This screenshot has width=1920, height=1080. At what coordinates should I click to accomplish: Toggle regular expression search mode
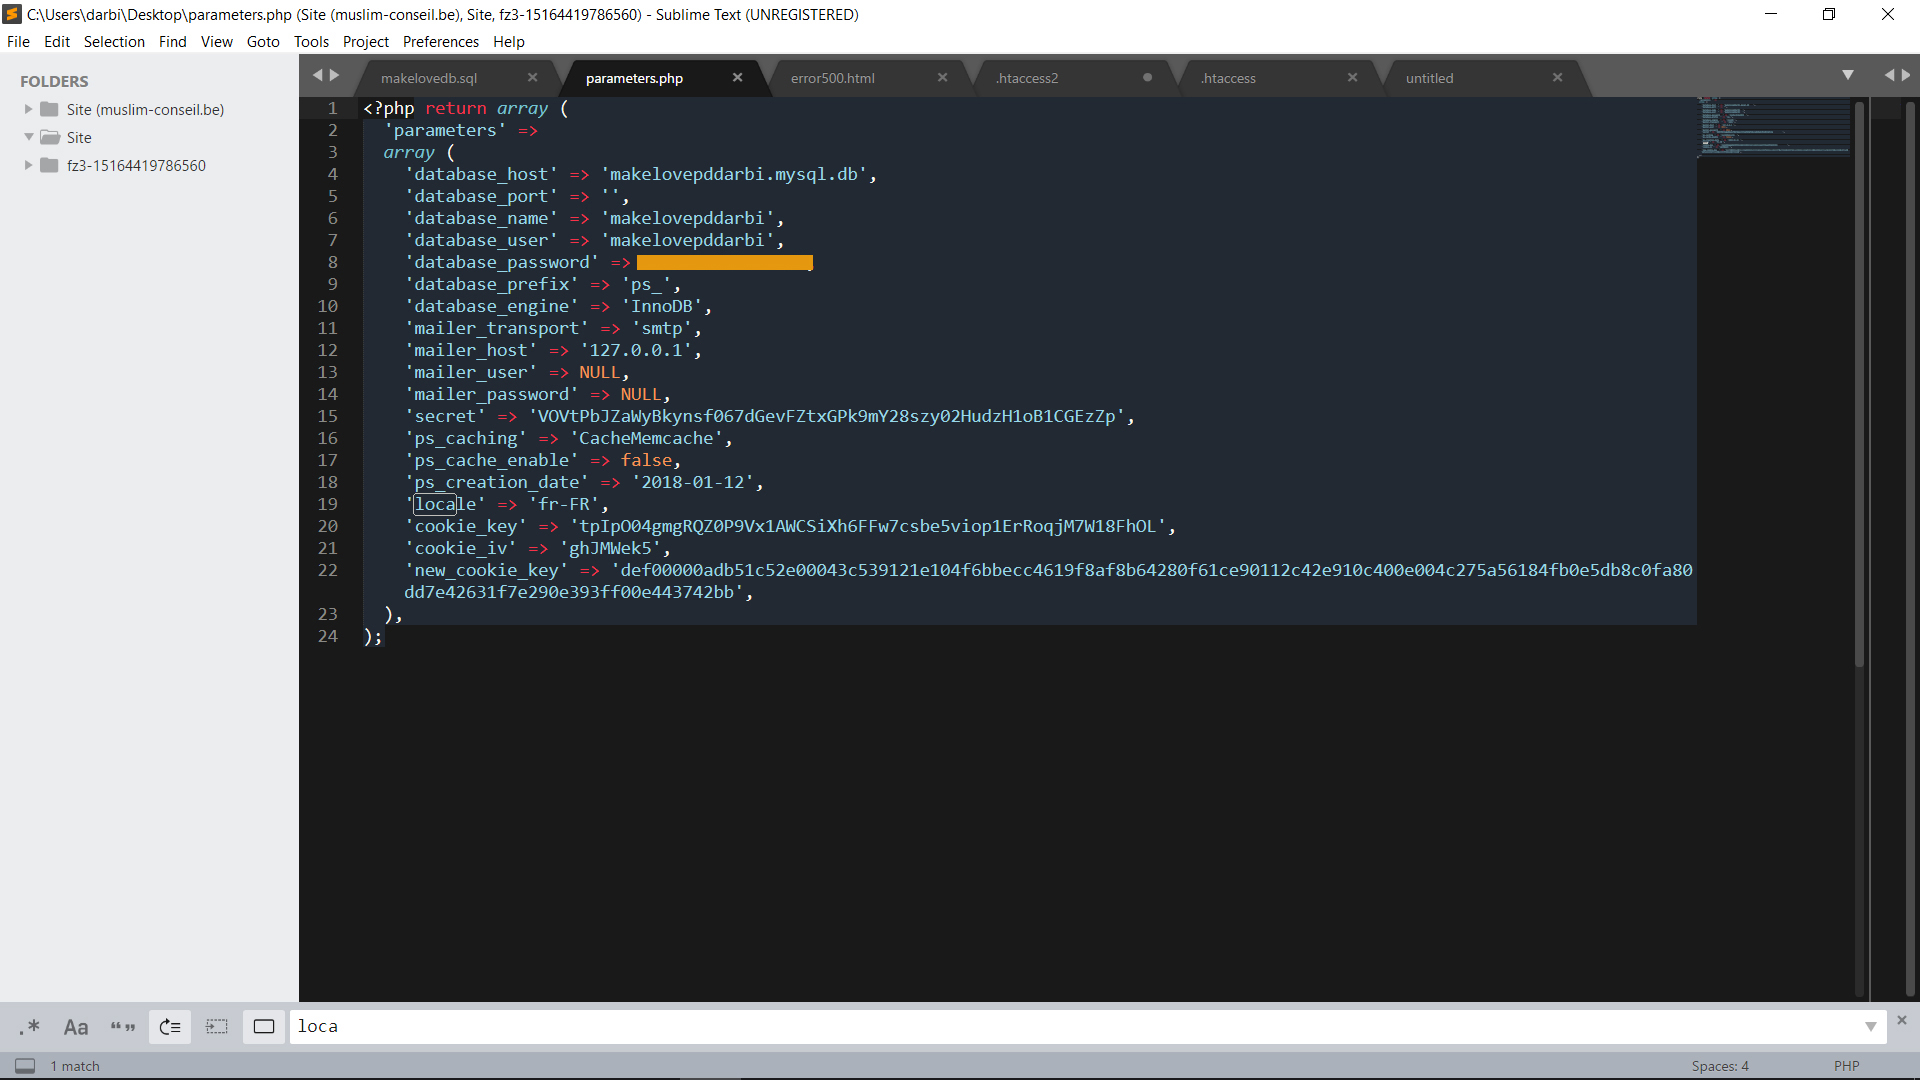(29, 1027)
